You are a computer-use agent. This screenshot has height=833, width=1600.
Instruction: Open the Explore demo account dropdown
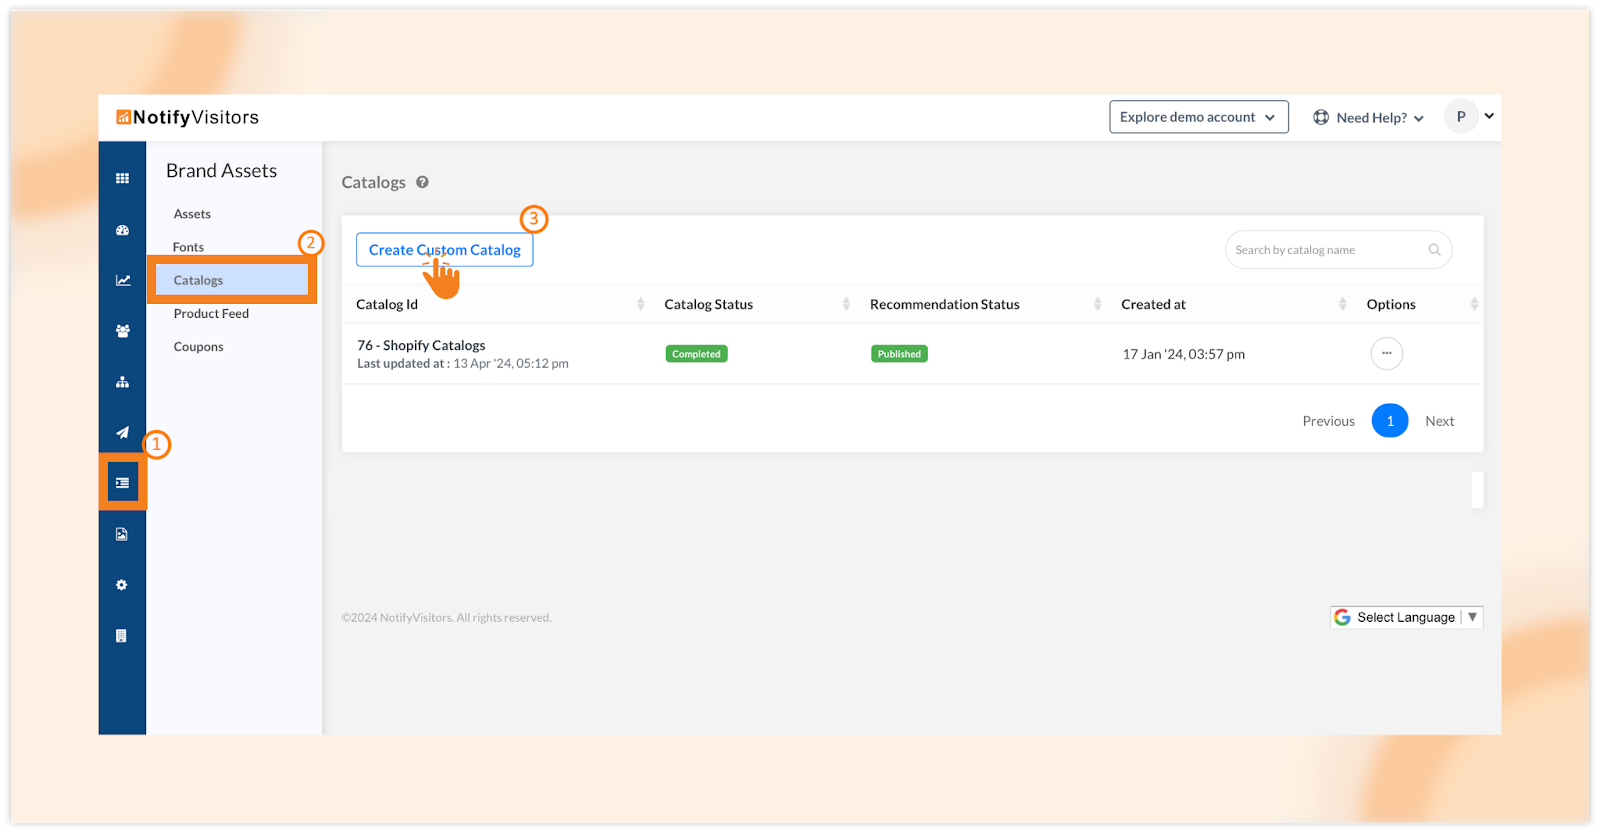[x=1198, y=117]
